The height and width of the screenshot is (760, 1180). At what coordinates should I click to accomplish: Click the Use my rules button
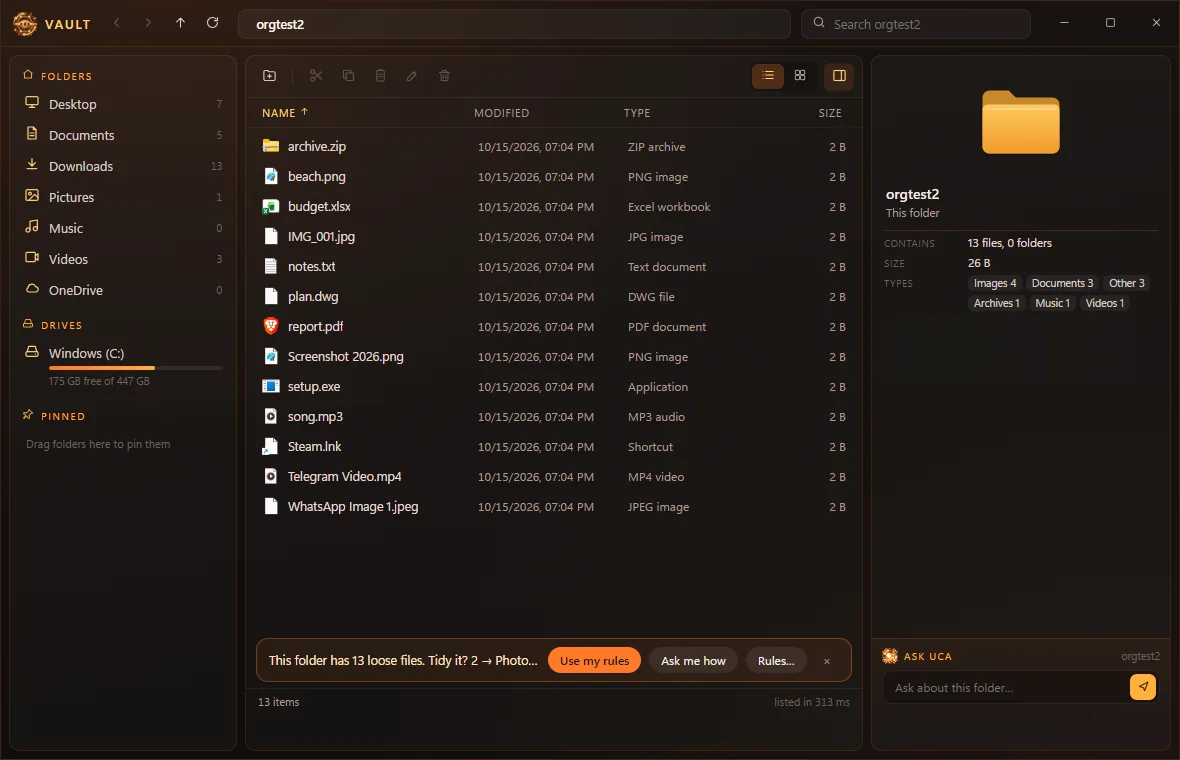click(x=595, y=661)
